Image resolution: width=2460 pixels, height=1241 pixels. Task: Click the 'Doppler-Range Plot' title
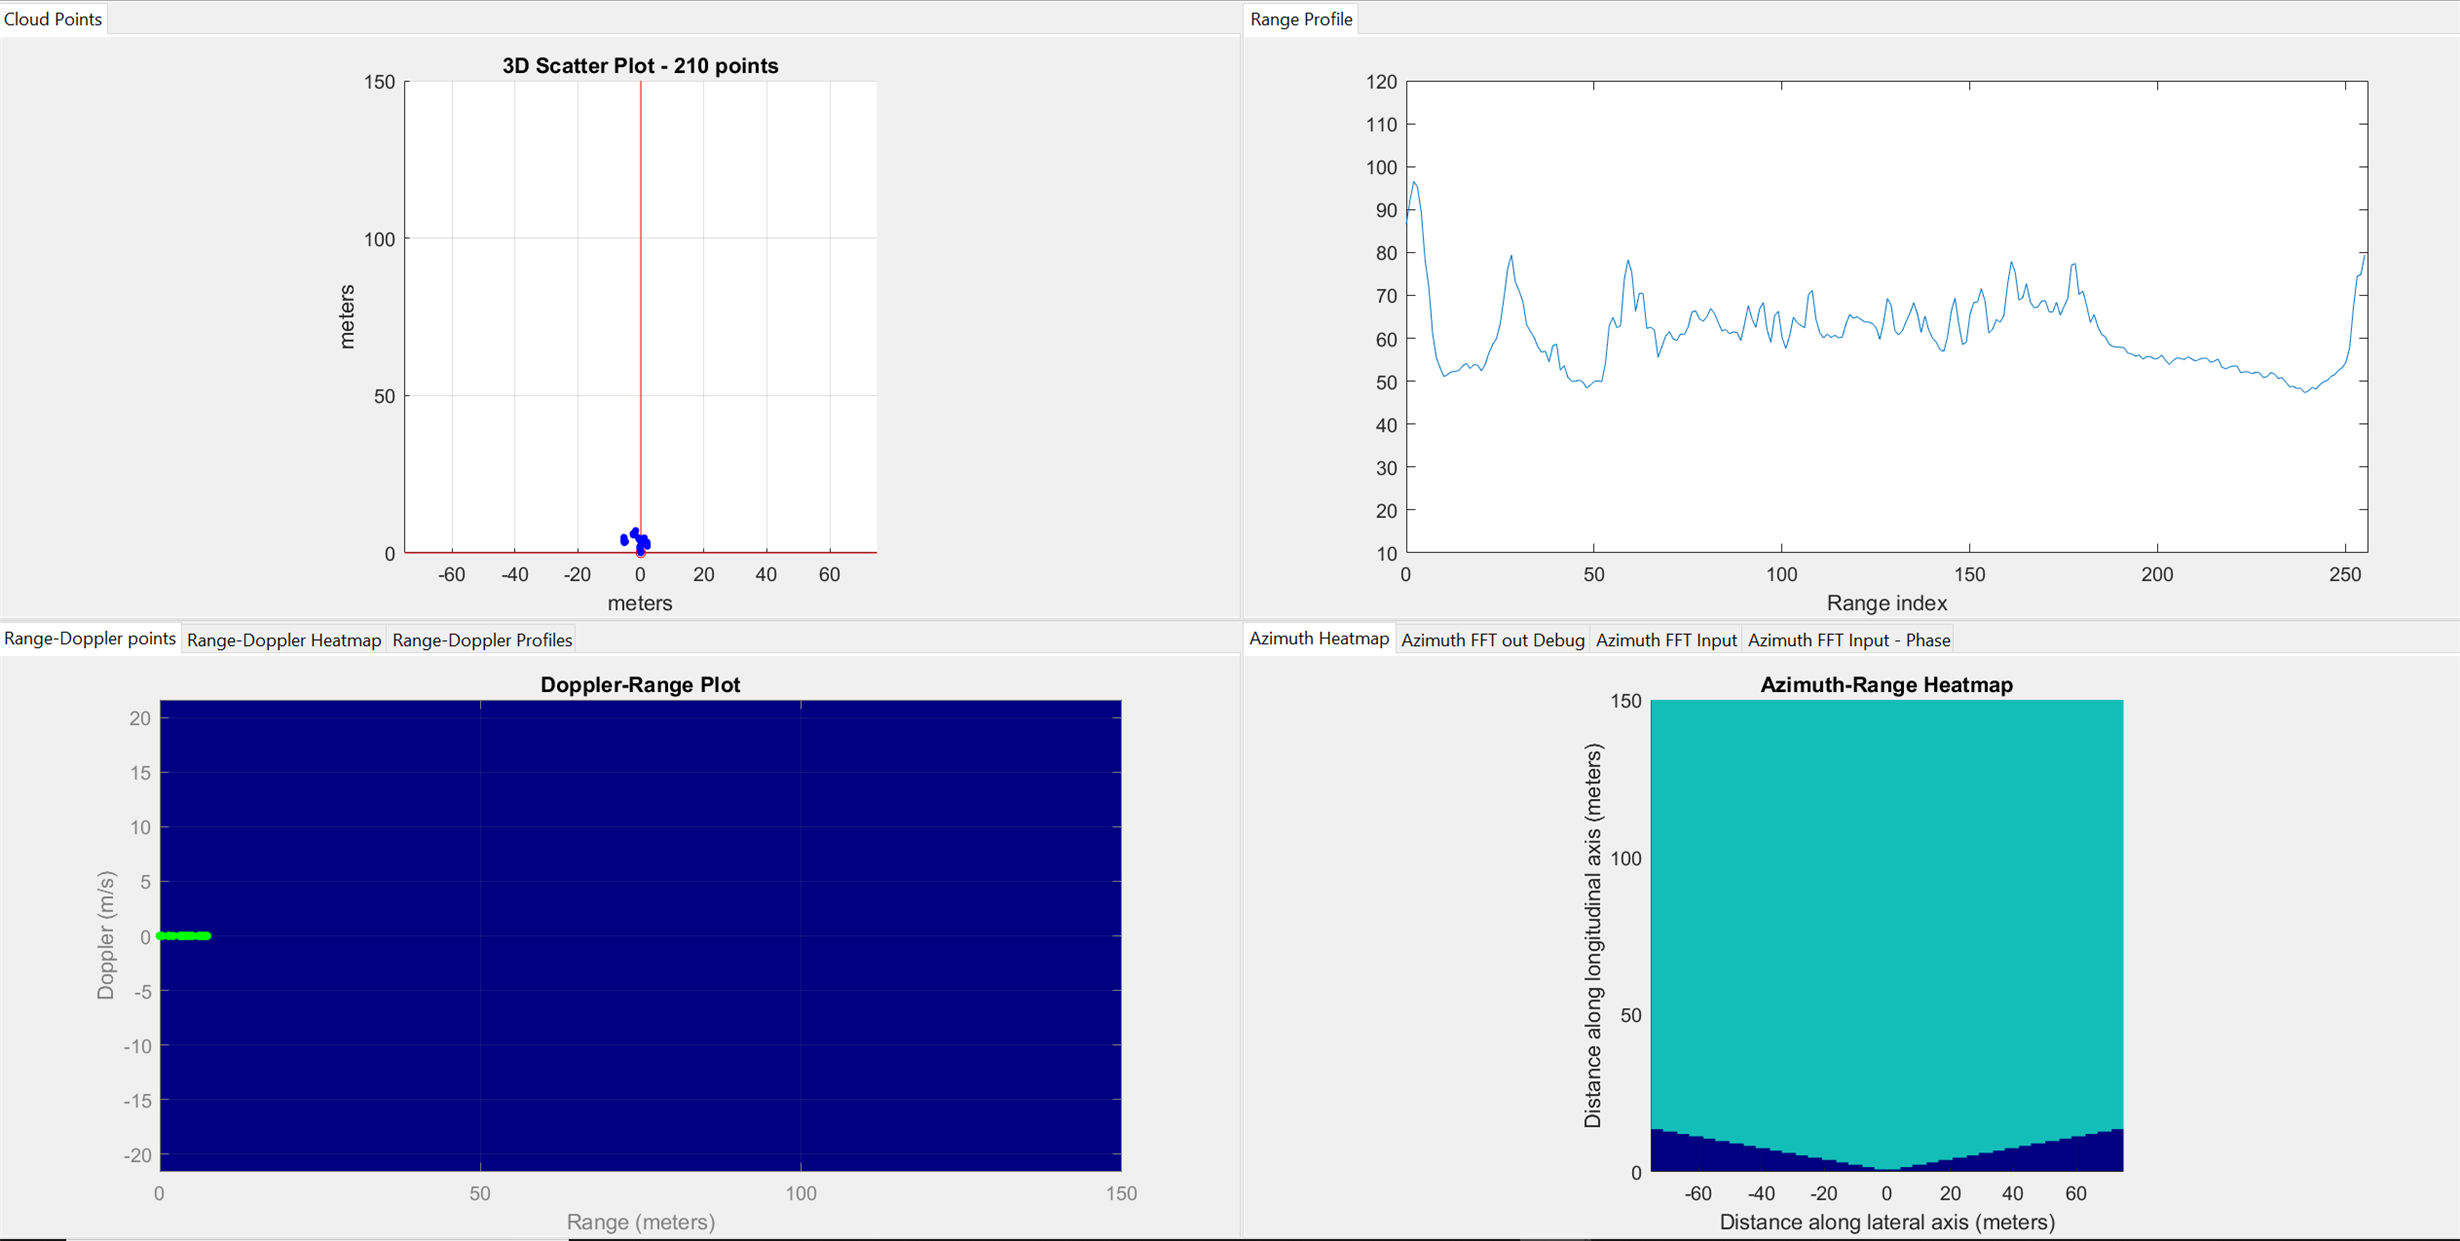[x=640, y=685]
